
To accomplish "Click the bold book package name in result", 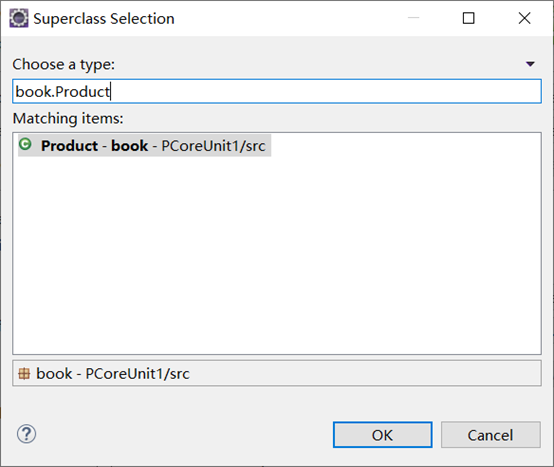I will pos(129,146).
